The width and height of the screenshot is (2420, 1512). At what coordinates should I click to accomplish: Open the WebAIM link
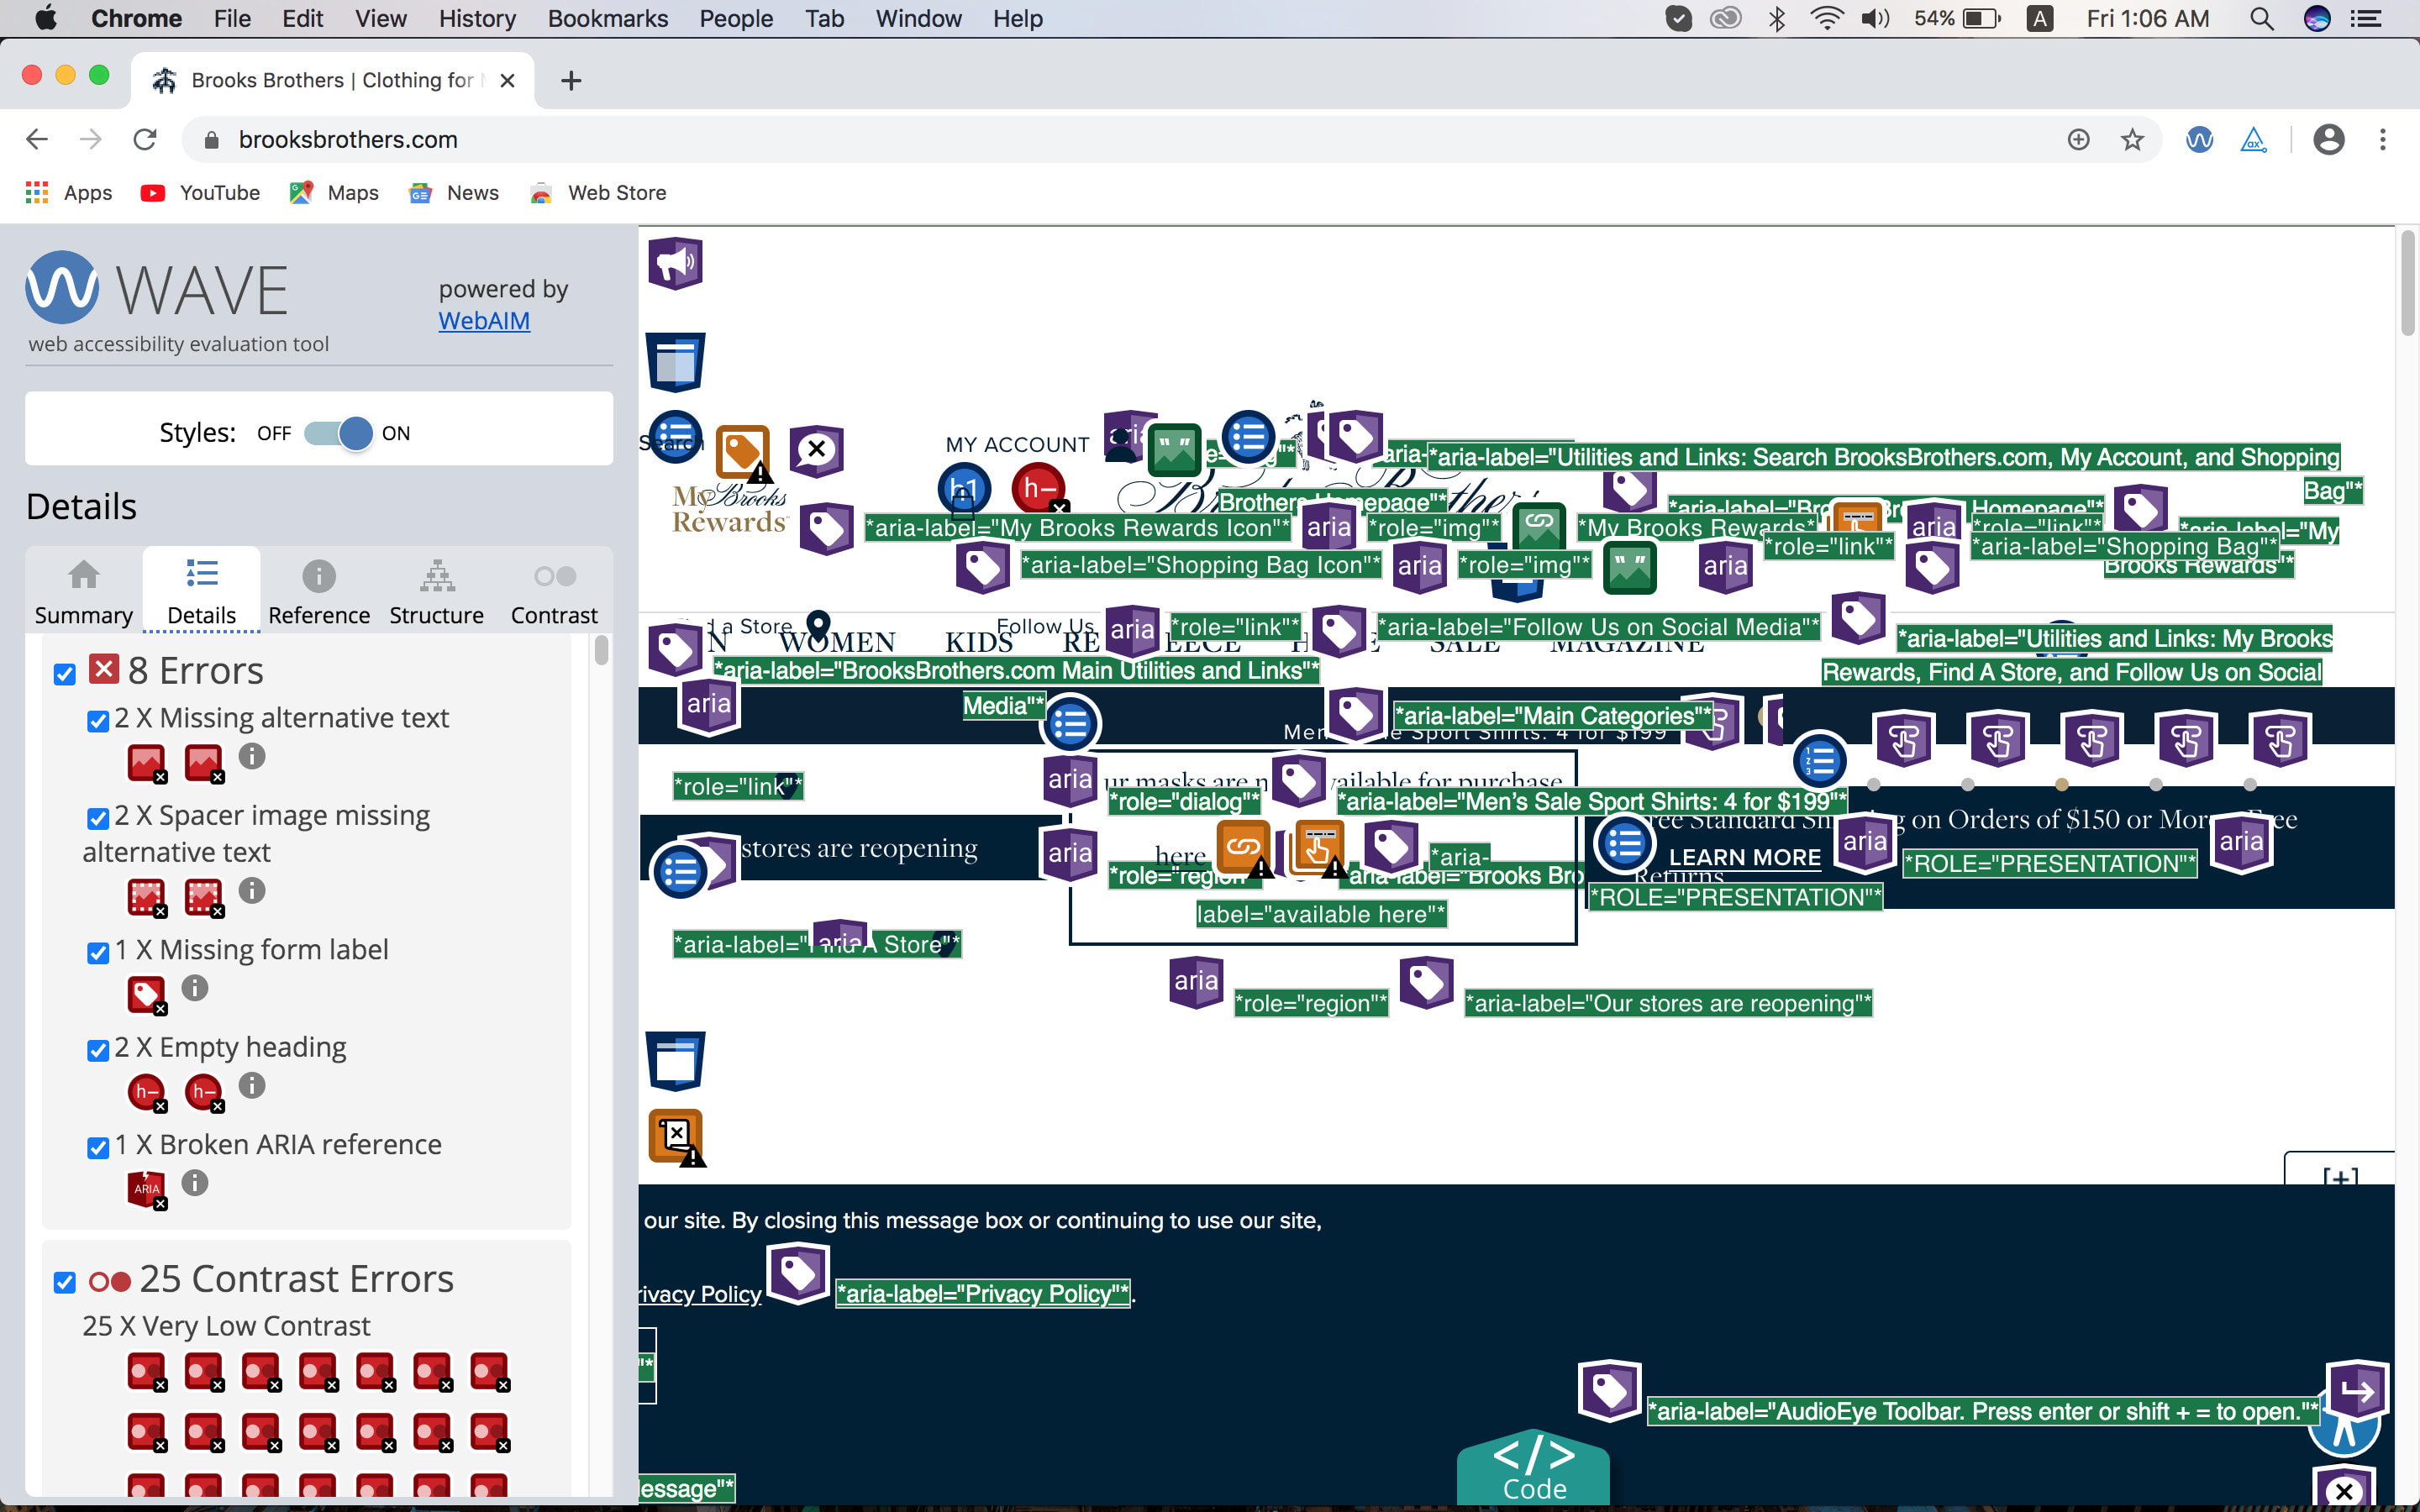pyautogui.click(x=484, y=321)
